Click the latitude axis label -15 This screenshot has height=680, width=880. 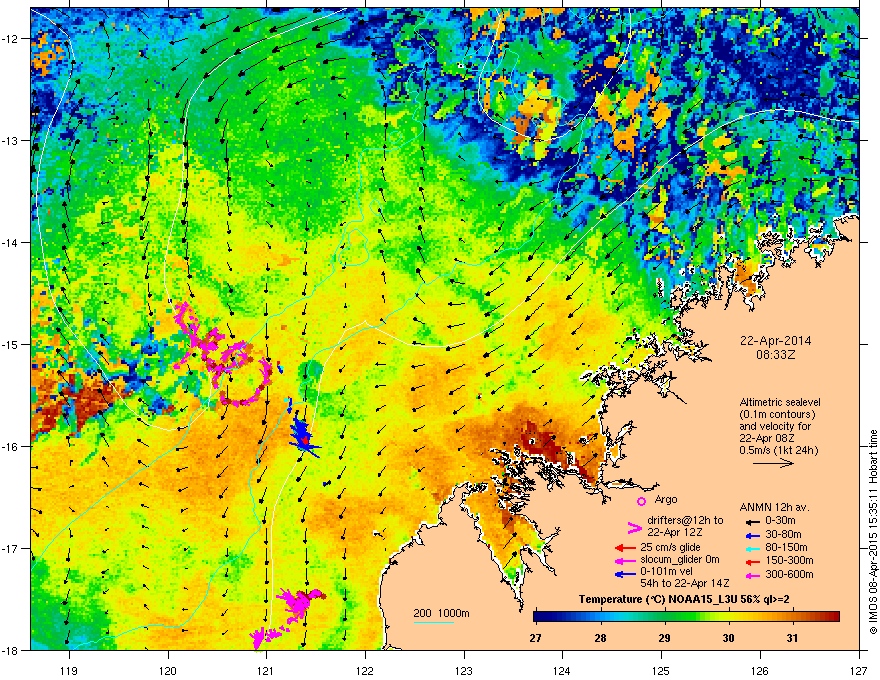point(10,344)
